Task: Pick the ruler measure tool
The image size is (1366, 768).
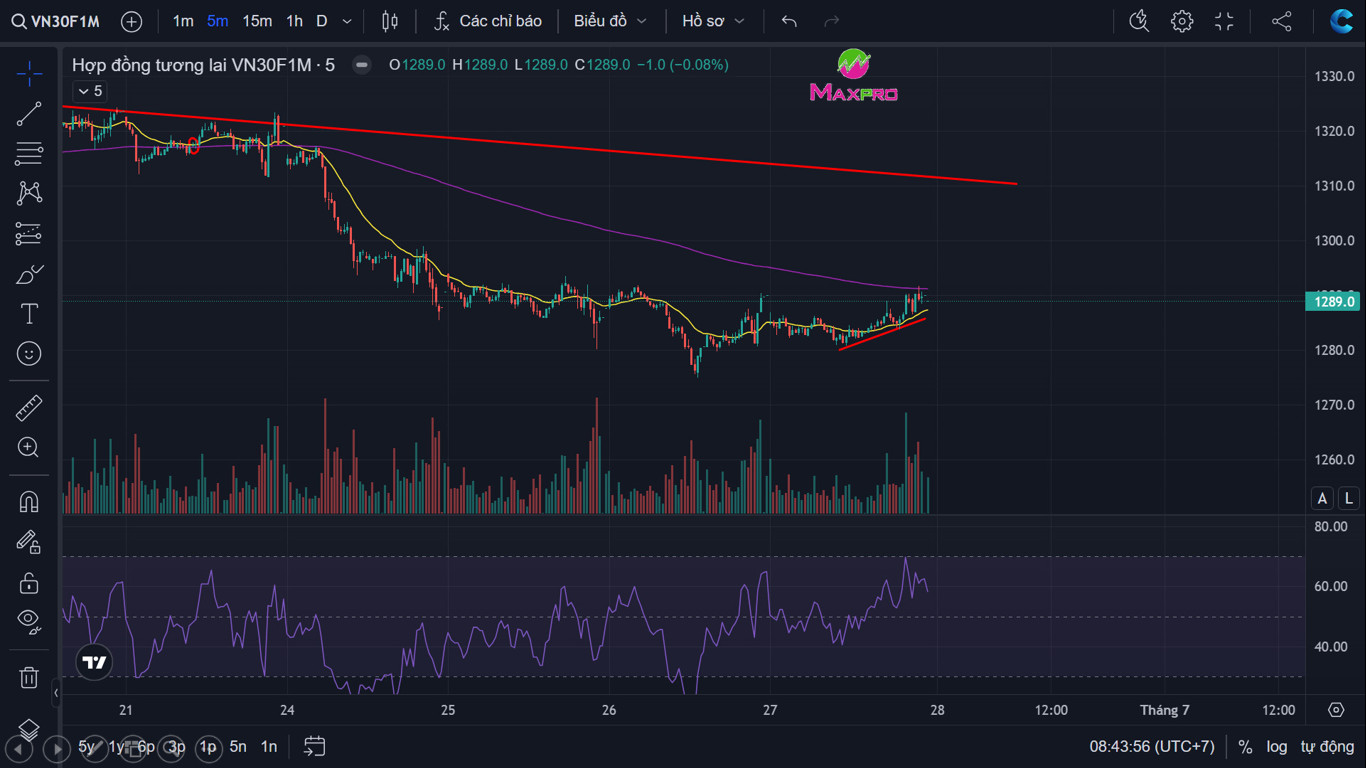Action: (x=29, y=408)
